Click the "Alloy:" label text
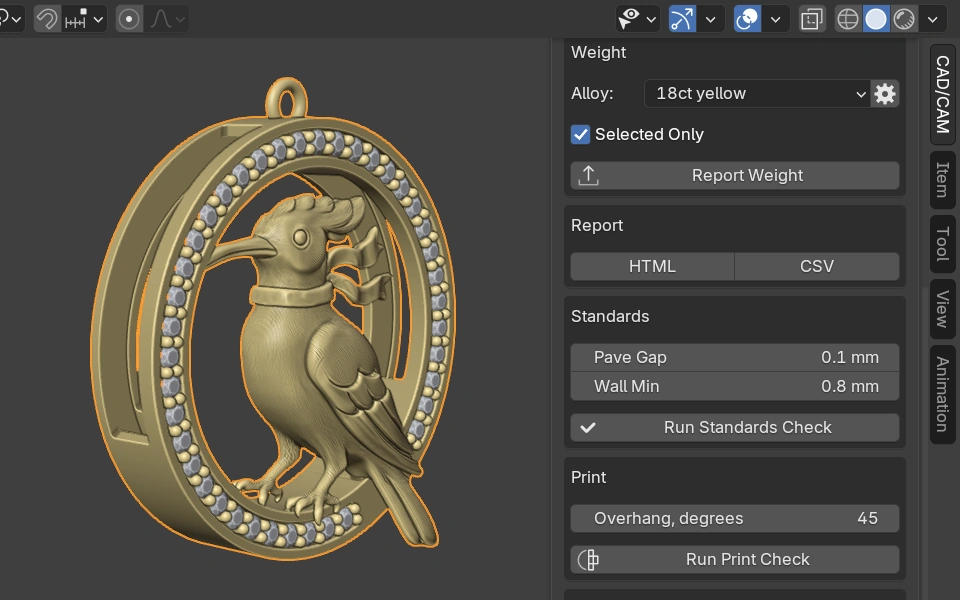The image size is (960, 600). [592, 94]
